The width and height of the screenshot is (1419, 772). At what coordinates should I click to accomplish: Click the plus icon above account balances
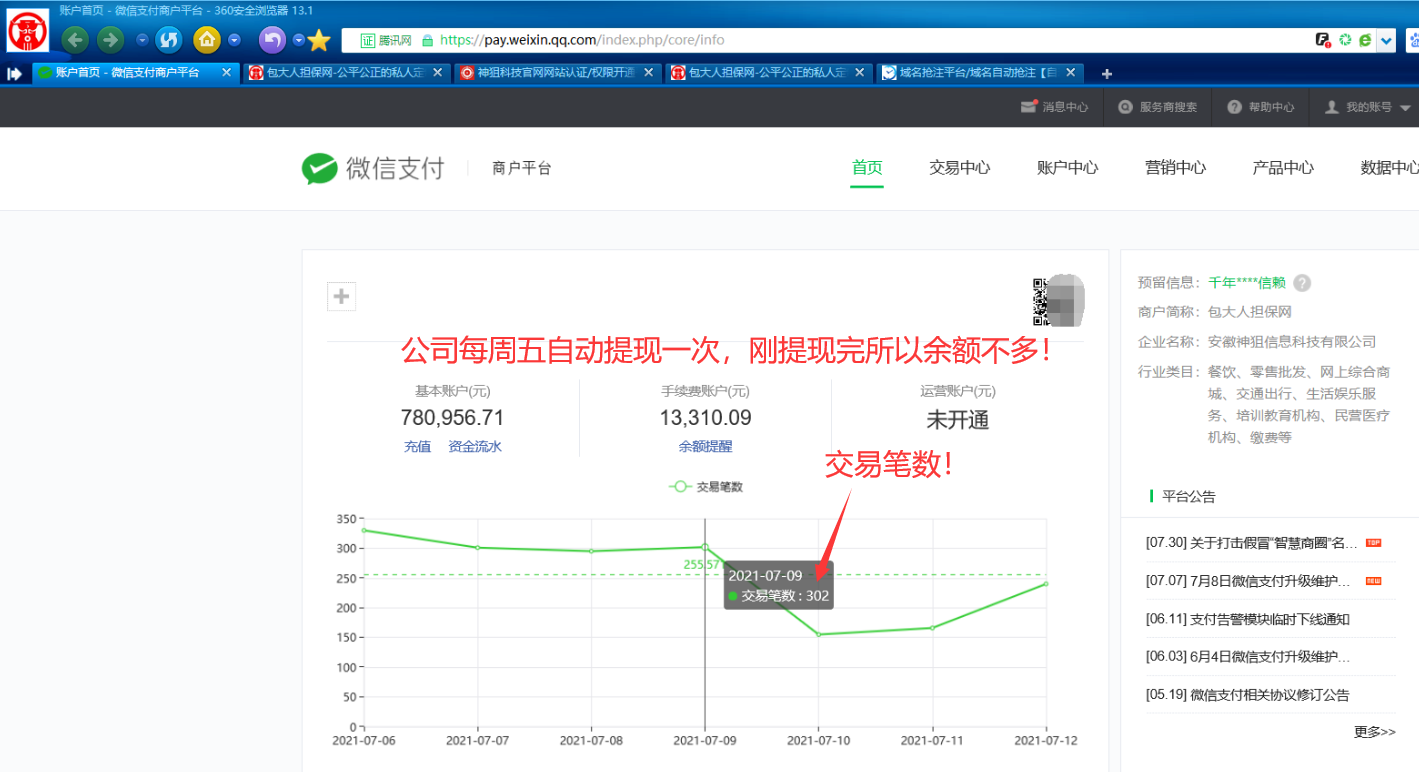tap(341, 296)
